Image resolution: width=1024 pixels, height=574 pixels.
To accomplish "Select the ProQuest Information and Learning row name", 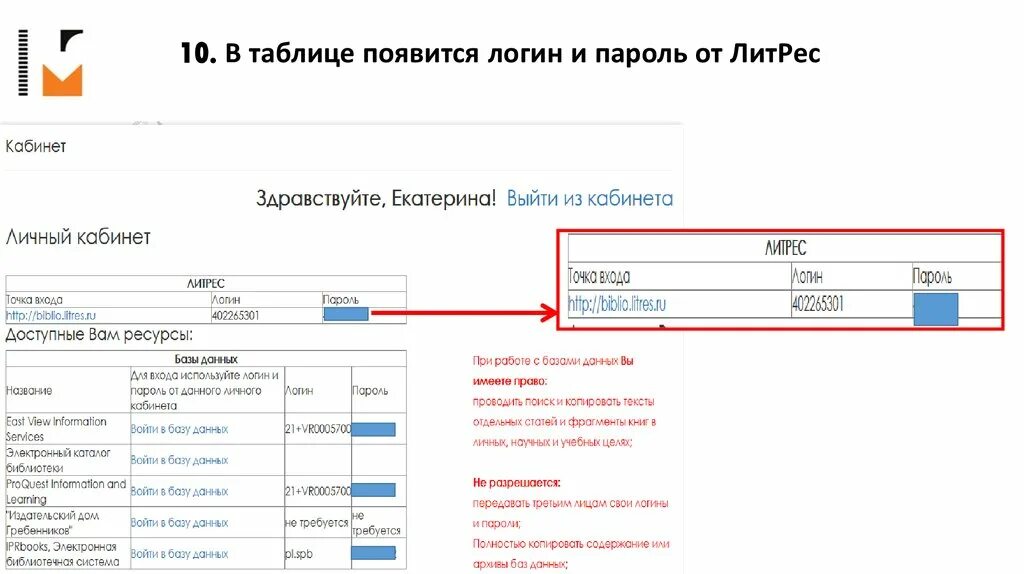I will click(x=66, y=492).
